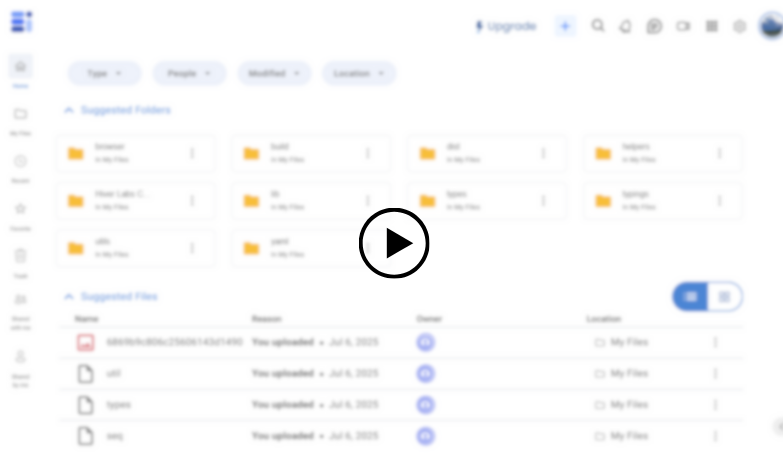783x466 pixels.
Task: Open Recent files in the sidebar
Action: click(x=20, y=163)
